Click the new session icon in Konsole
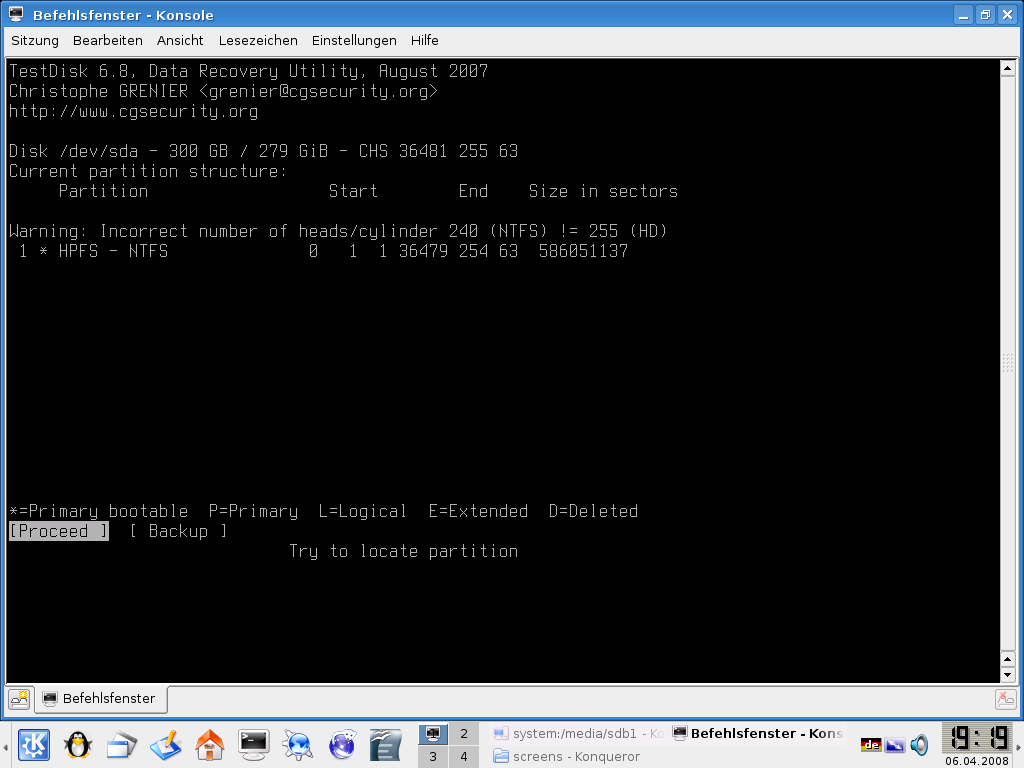 pyautogui.click(x=19, y=699)
